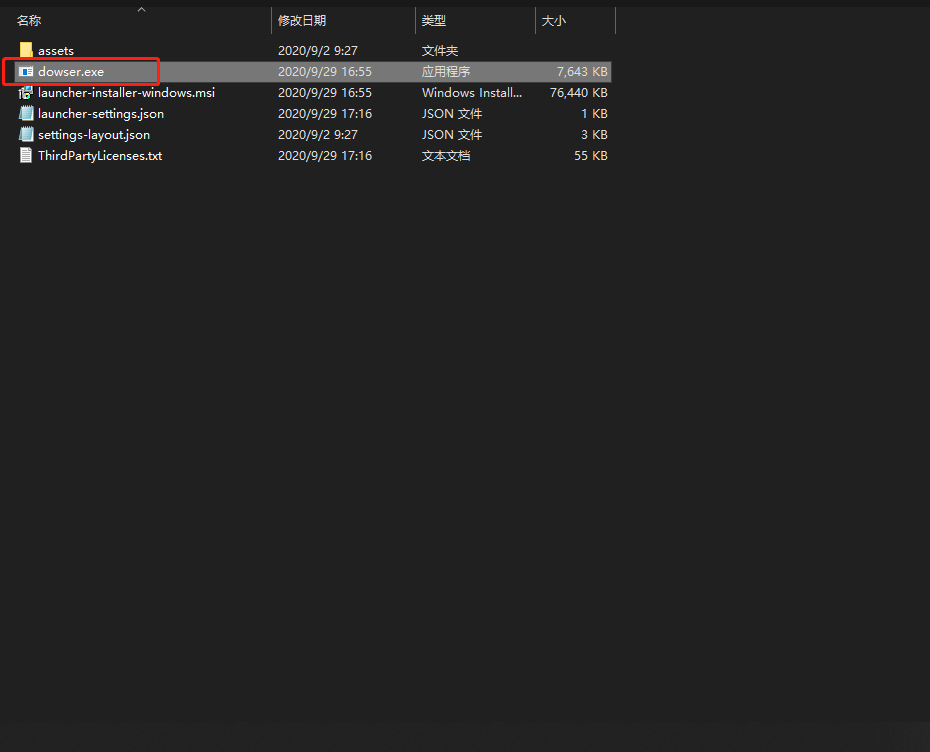Click the ThirdPartyLicenses.txt date 2020/9/29 17:16
The width and height of the screenshot is (930, 752).
[x=325, y=155]
